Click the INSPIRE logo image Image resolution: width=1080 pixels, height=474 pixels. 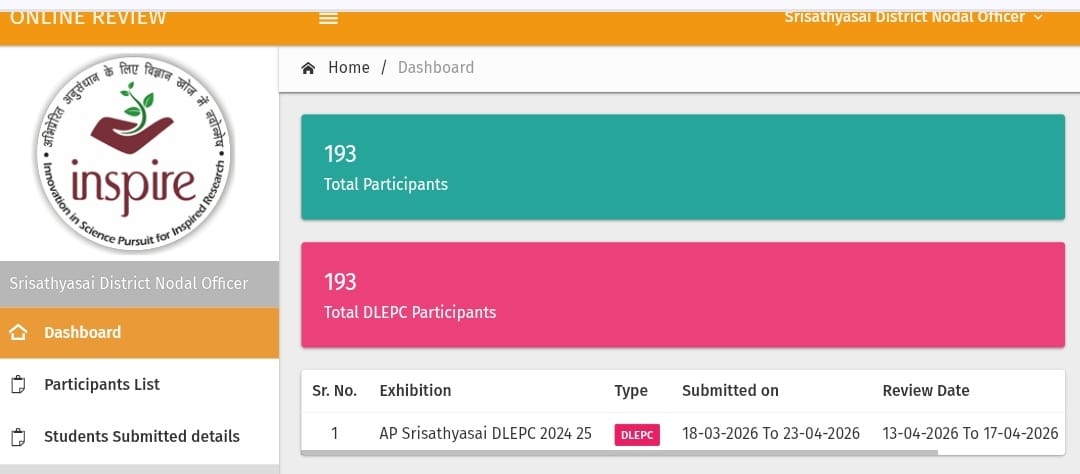click(134, 154)
